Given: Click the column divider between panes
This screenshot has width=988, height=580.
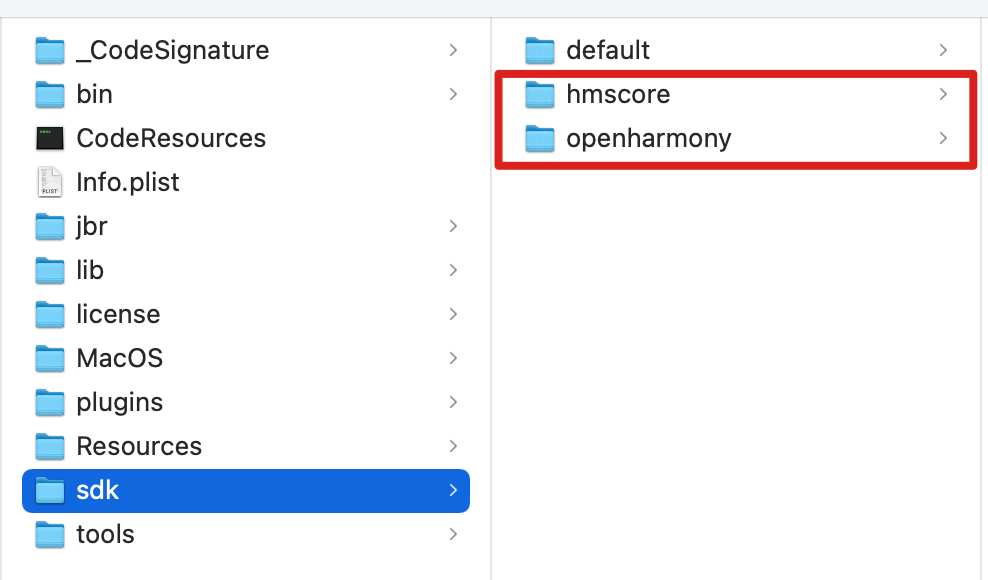Looking at the screenshot, I should point(491,300).
